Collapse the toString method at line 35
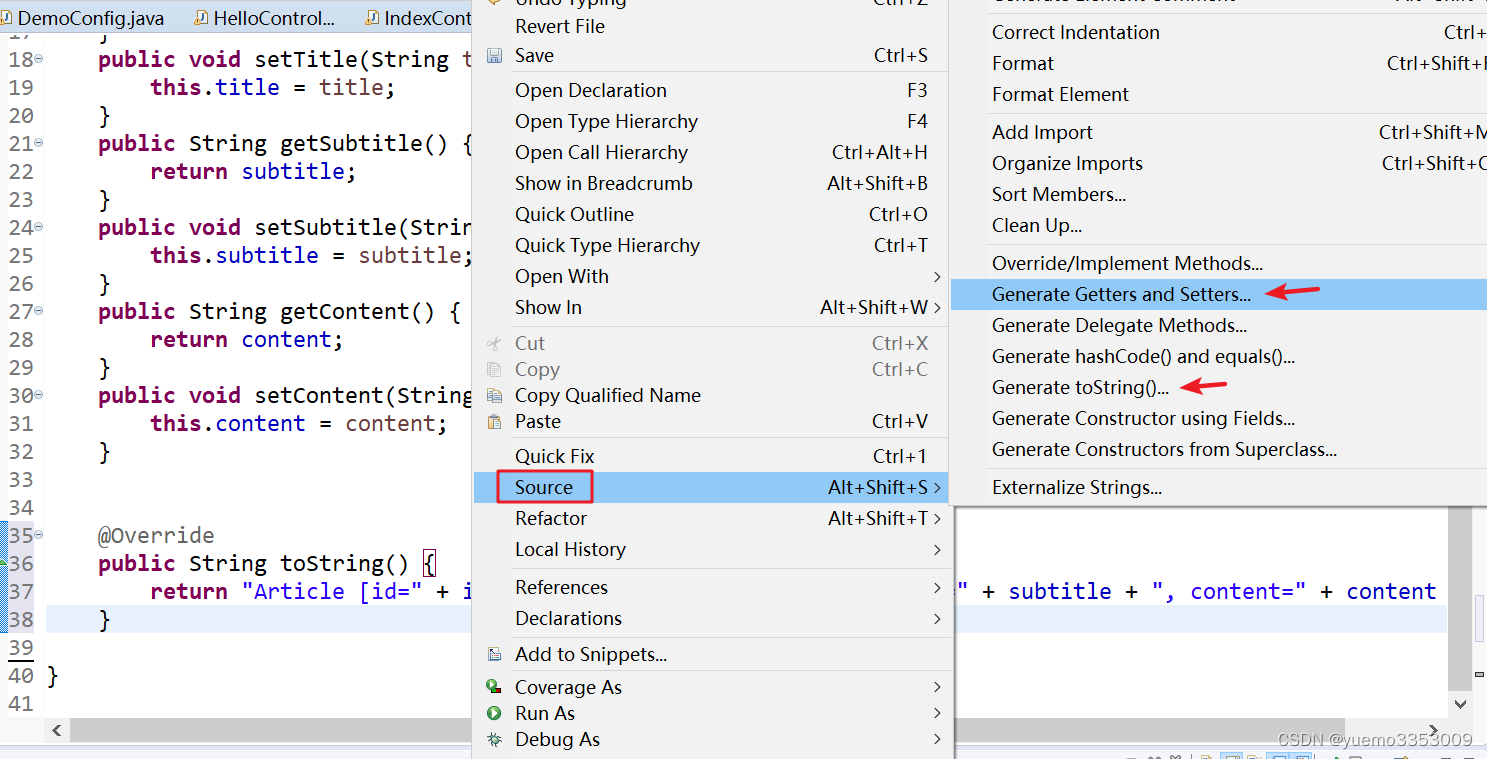The image size is (1487, 759). [x=39, y=535]
